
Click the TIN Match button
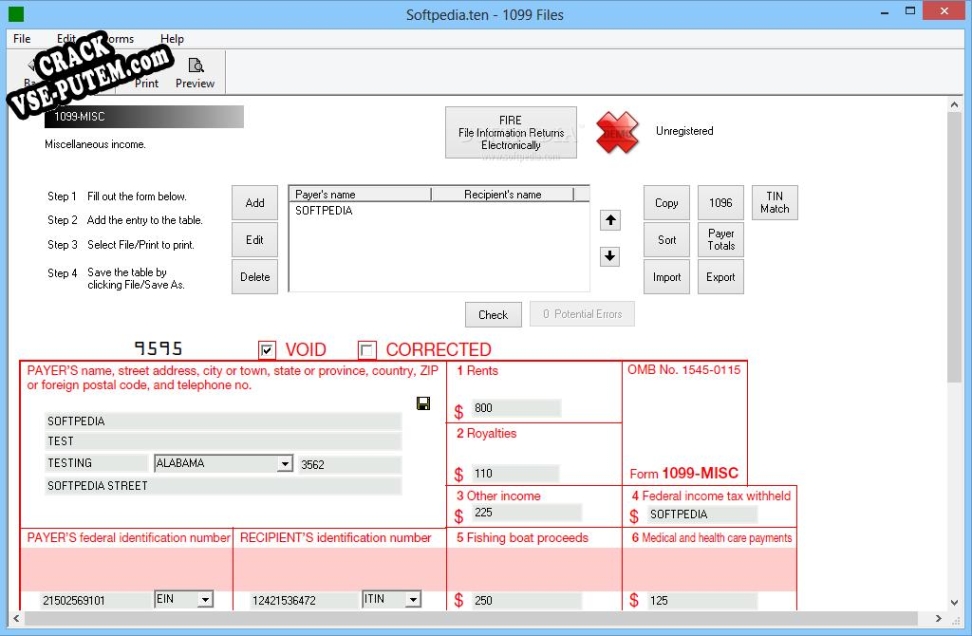pyautogui.click(x=775, y=203)
